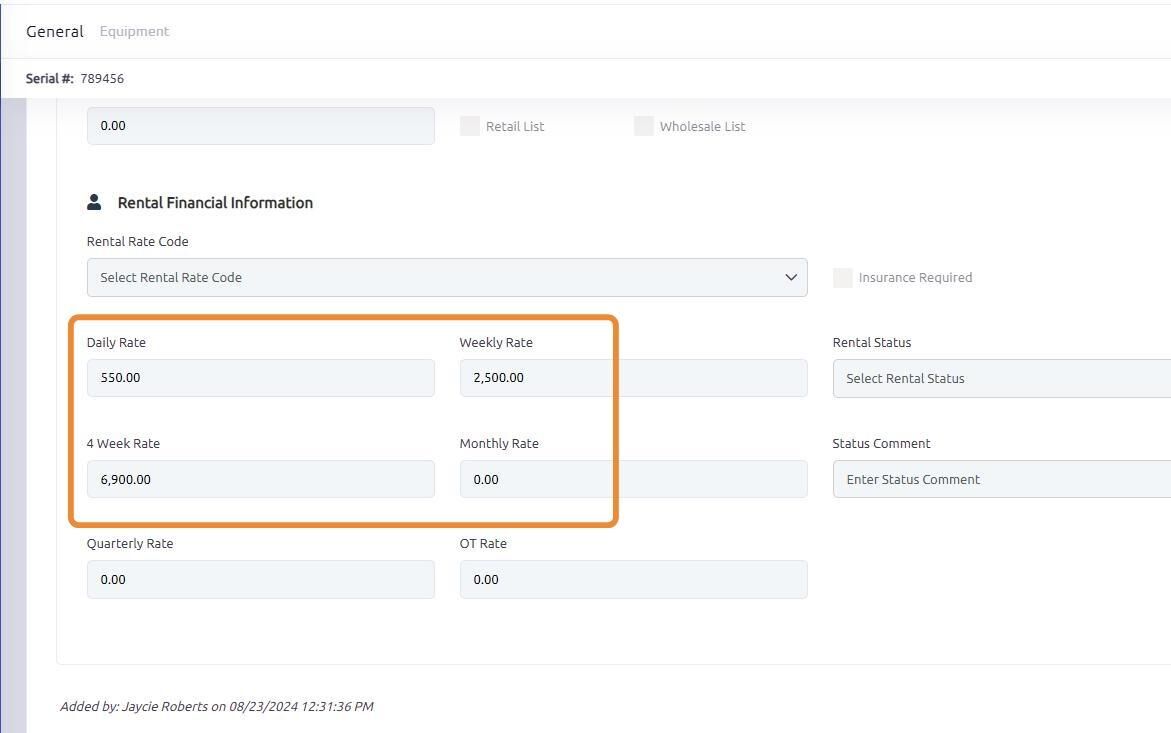This screenshot has width=1171, height=733.
Task: Enable the Wholesale List checkbox
Action: 644,126
